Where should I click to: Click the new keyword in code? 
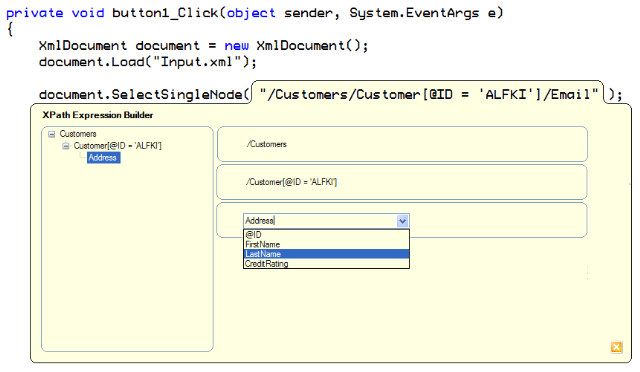236,46
